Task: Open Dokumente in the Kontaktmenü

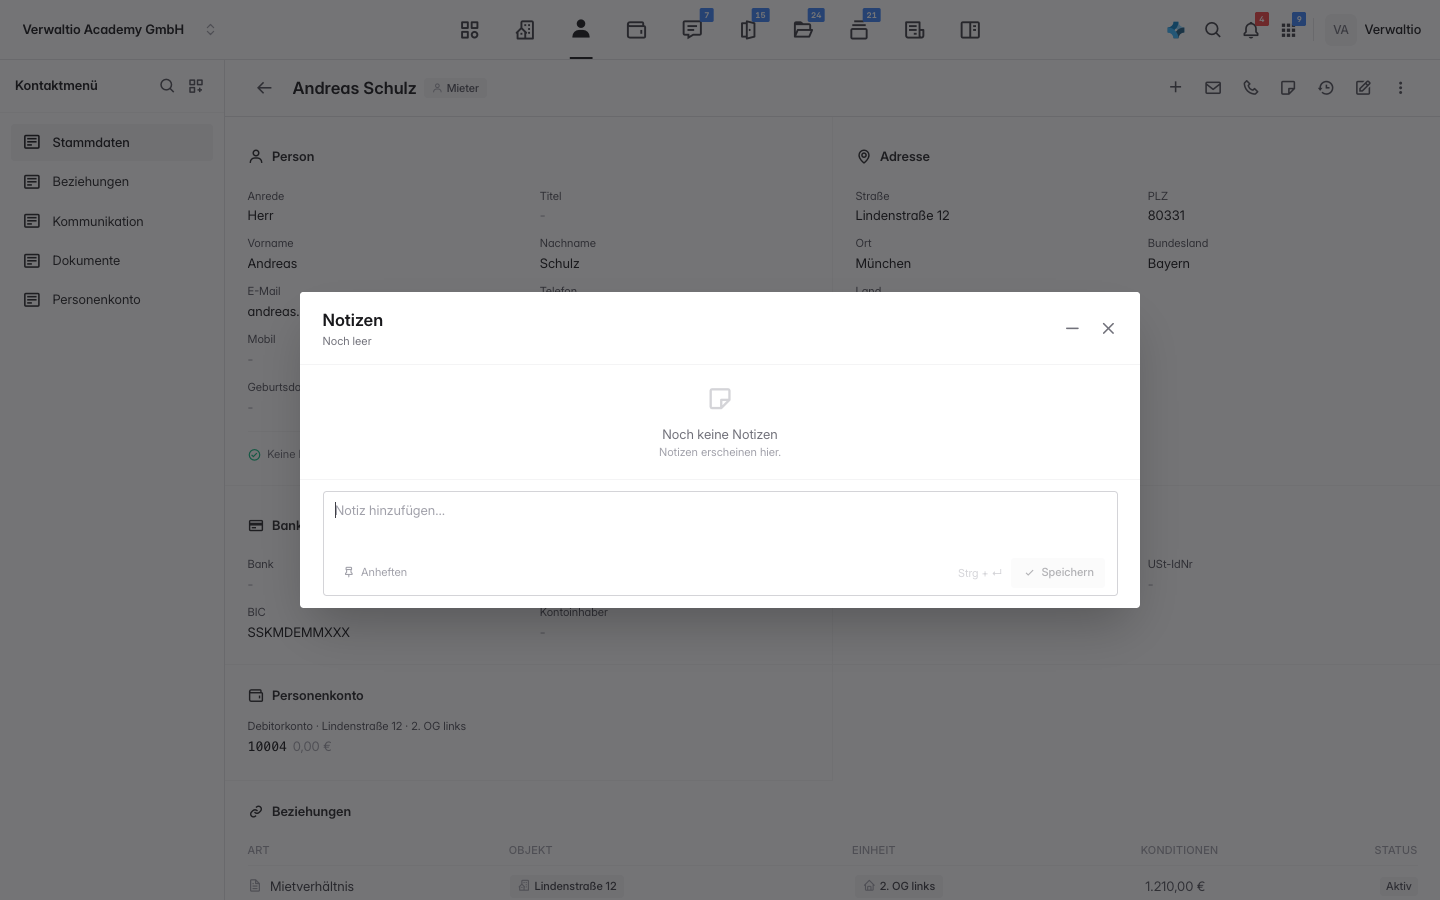Action: tap(112, 260)
